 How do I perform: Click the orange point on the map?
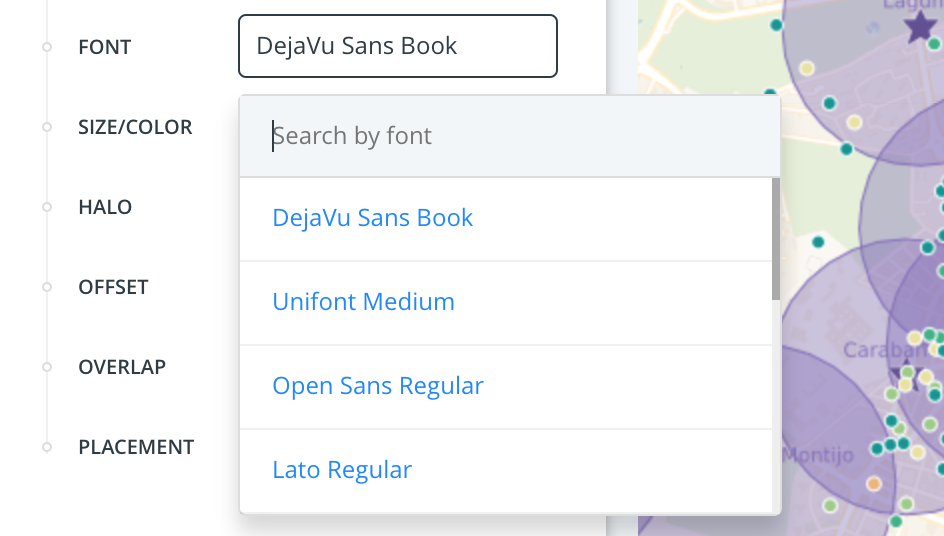tap(874, 484)
